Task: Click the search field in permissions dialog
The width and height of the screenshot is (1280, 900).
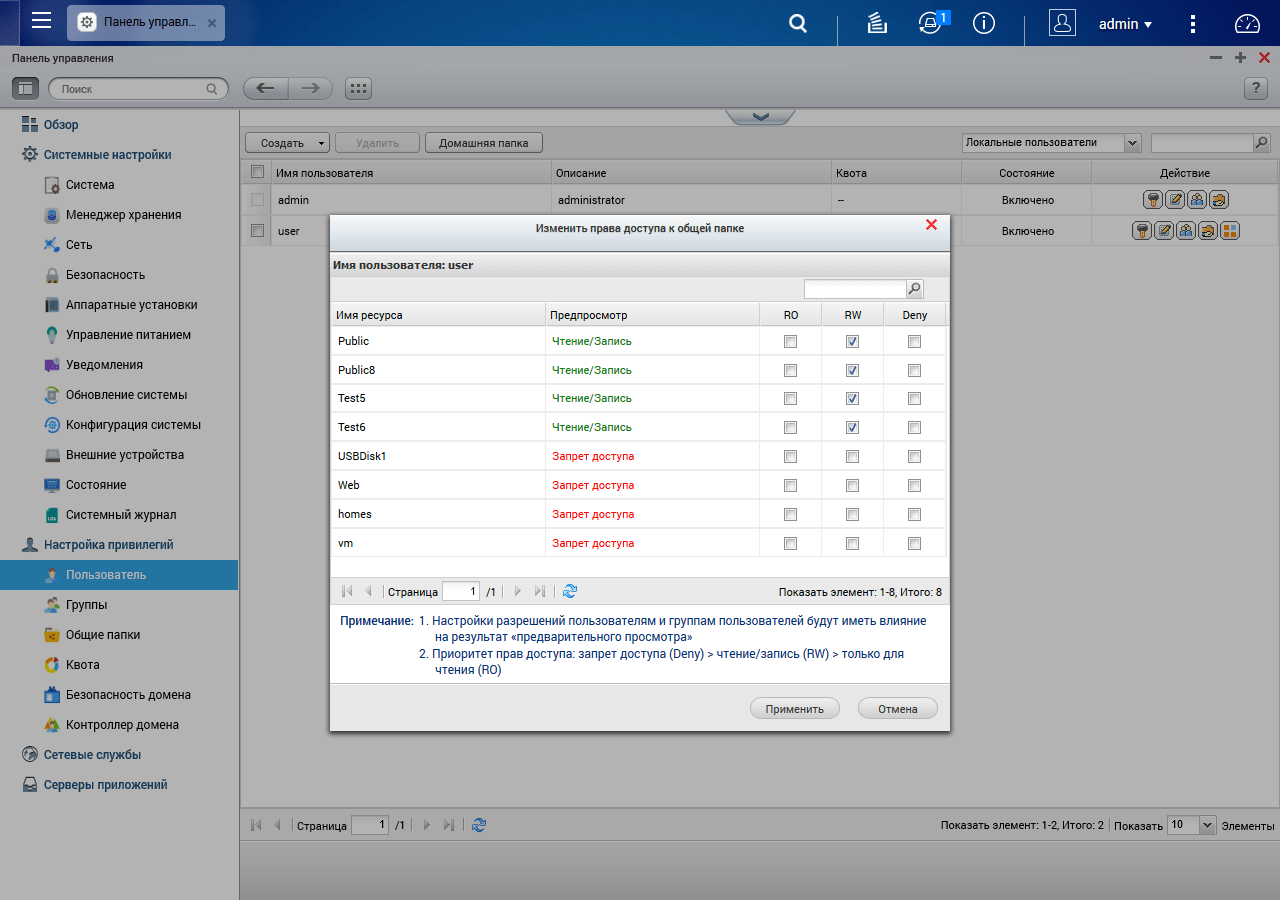Action: tap(855, 289)
